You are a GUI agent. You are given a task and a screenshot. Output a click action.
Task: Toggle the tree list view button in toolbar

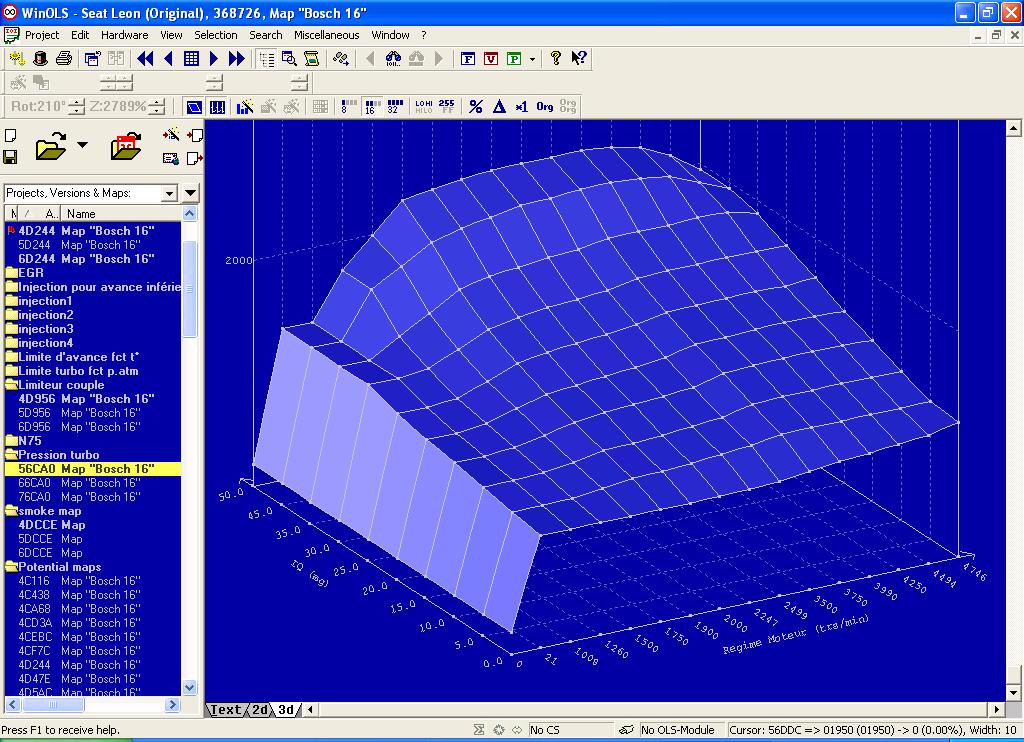(x=266, y=59)
